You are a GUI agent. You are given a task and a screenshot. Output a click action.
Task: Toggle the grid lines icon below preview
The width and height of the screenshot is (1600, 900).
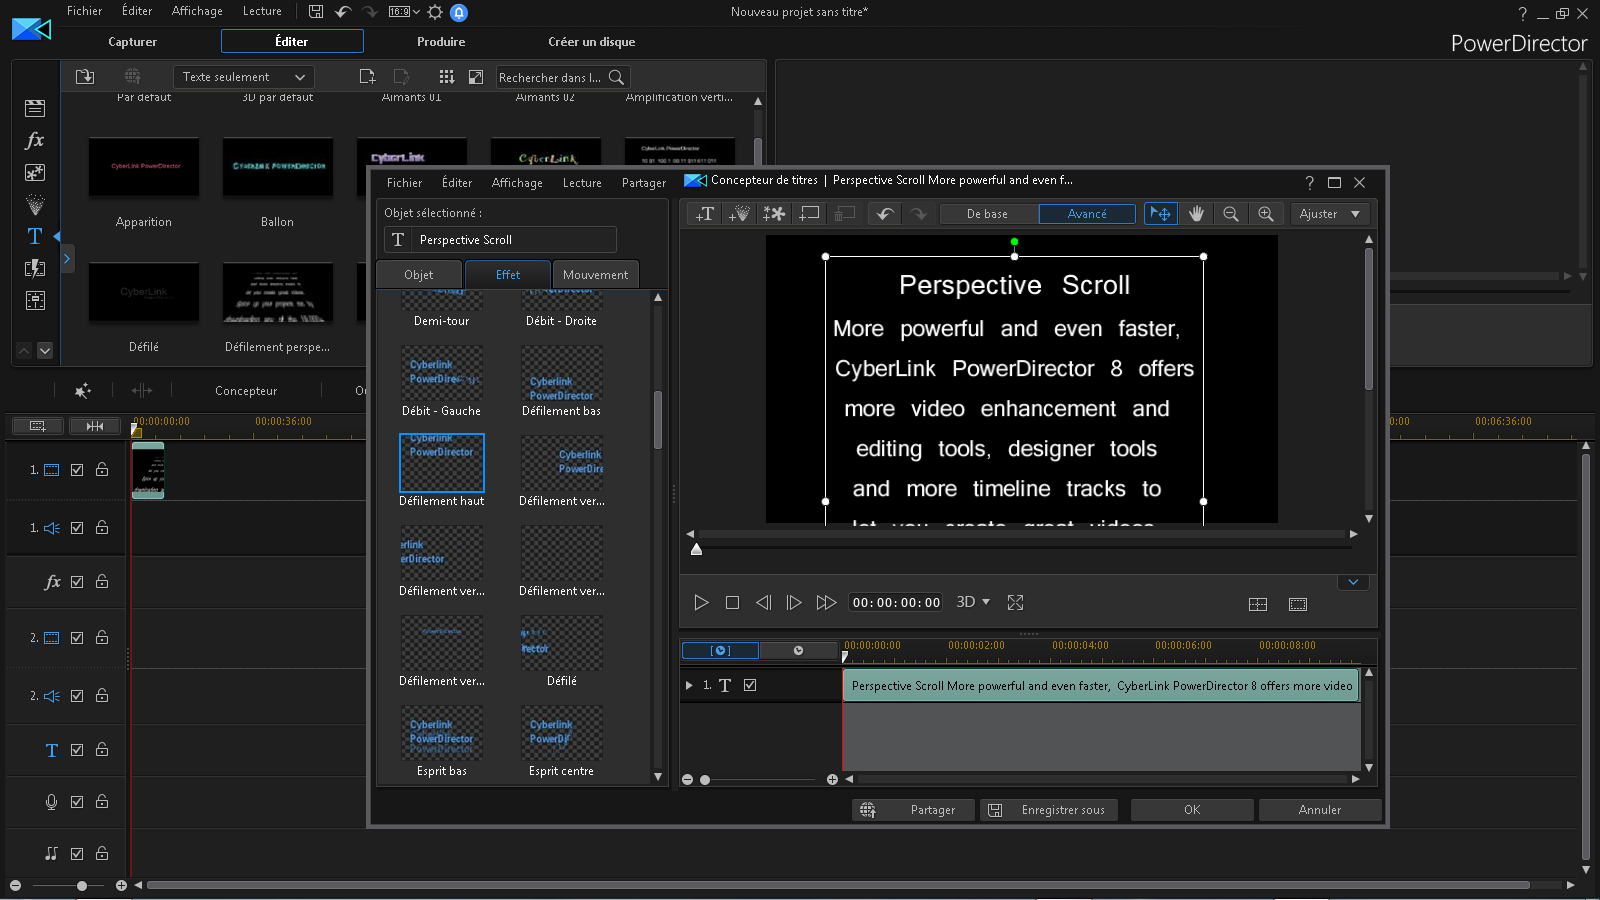click(x=1258, y=604)
